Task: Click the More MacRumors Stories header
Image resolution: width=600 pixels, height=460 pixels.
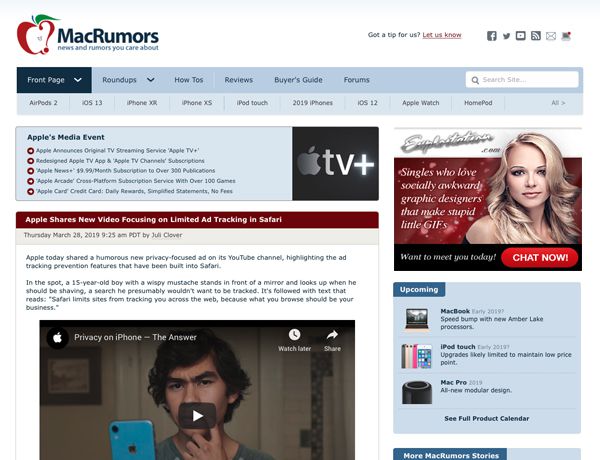Action: tap(451, 455)
